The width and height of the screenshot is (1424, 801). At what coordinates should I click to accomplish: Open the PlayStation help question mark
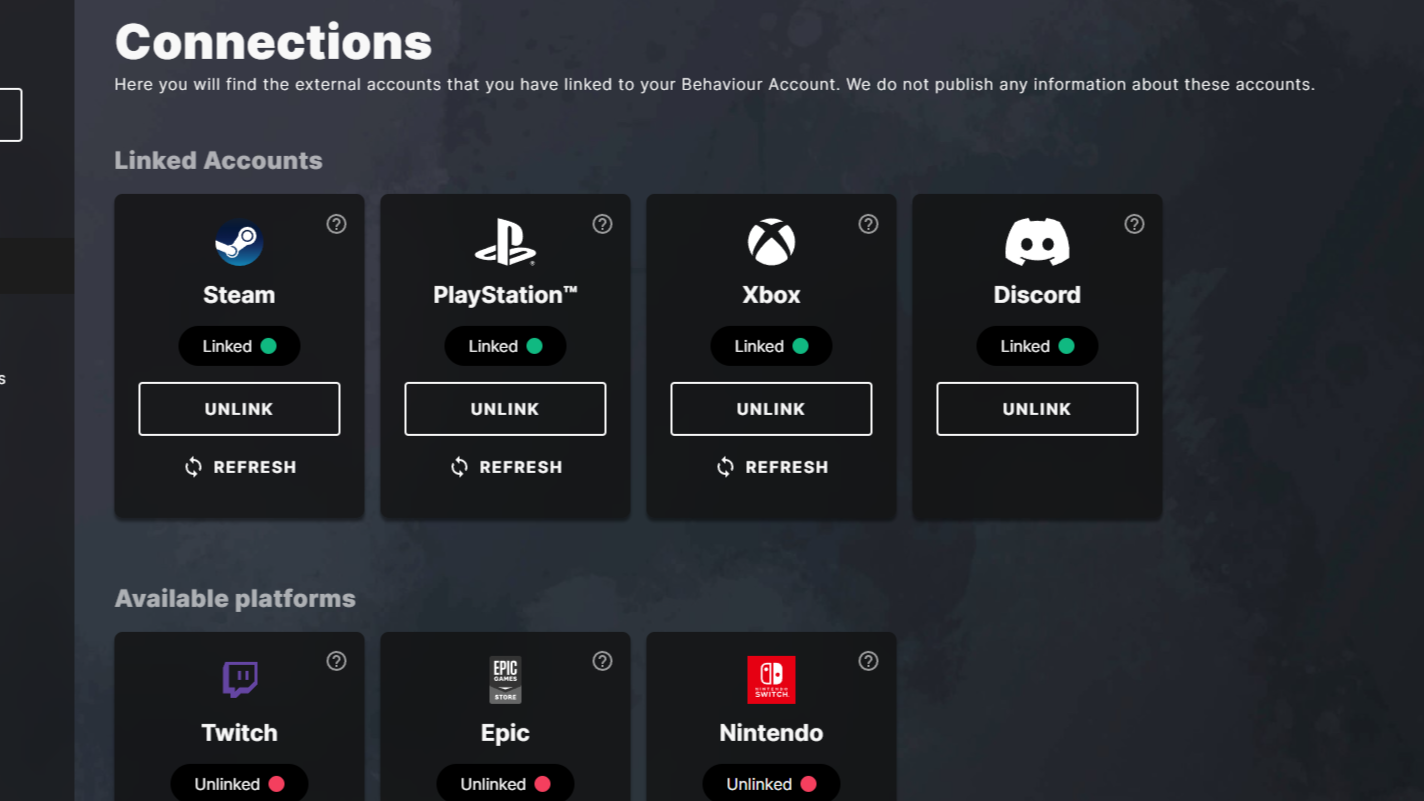click(x=602, y=224)
